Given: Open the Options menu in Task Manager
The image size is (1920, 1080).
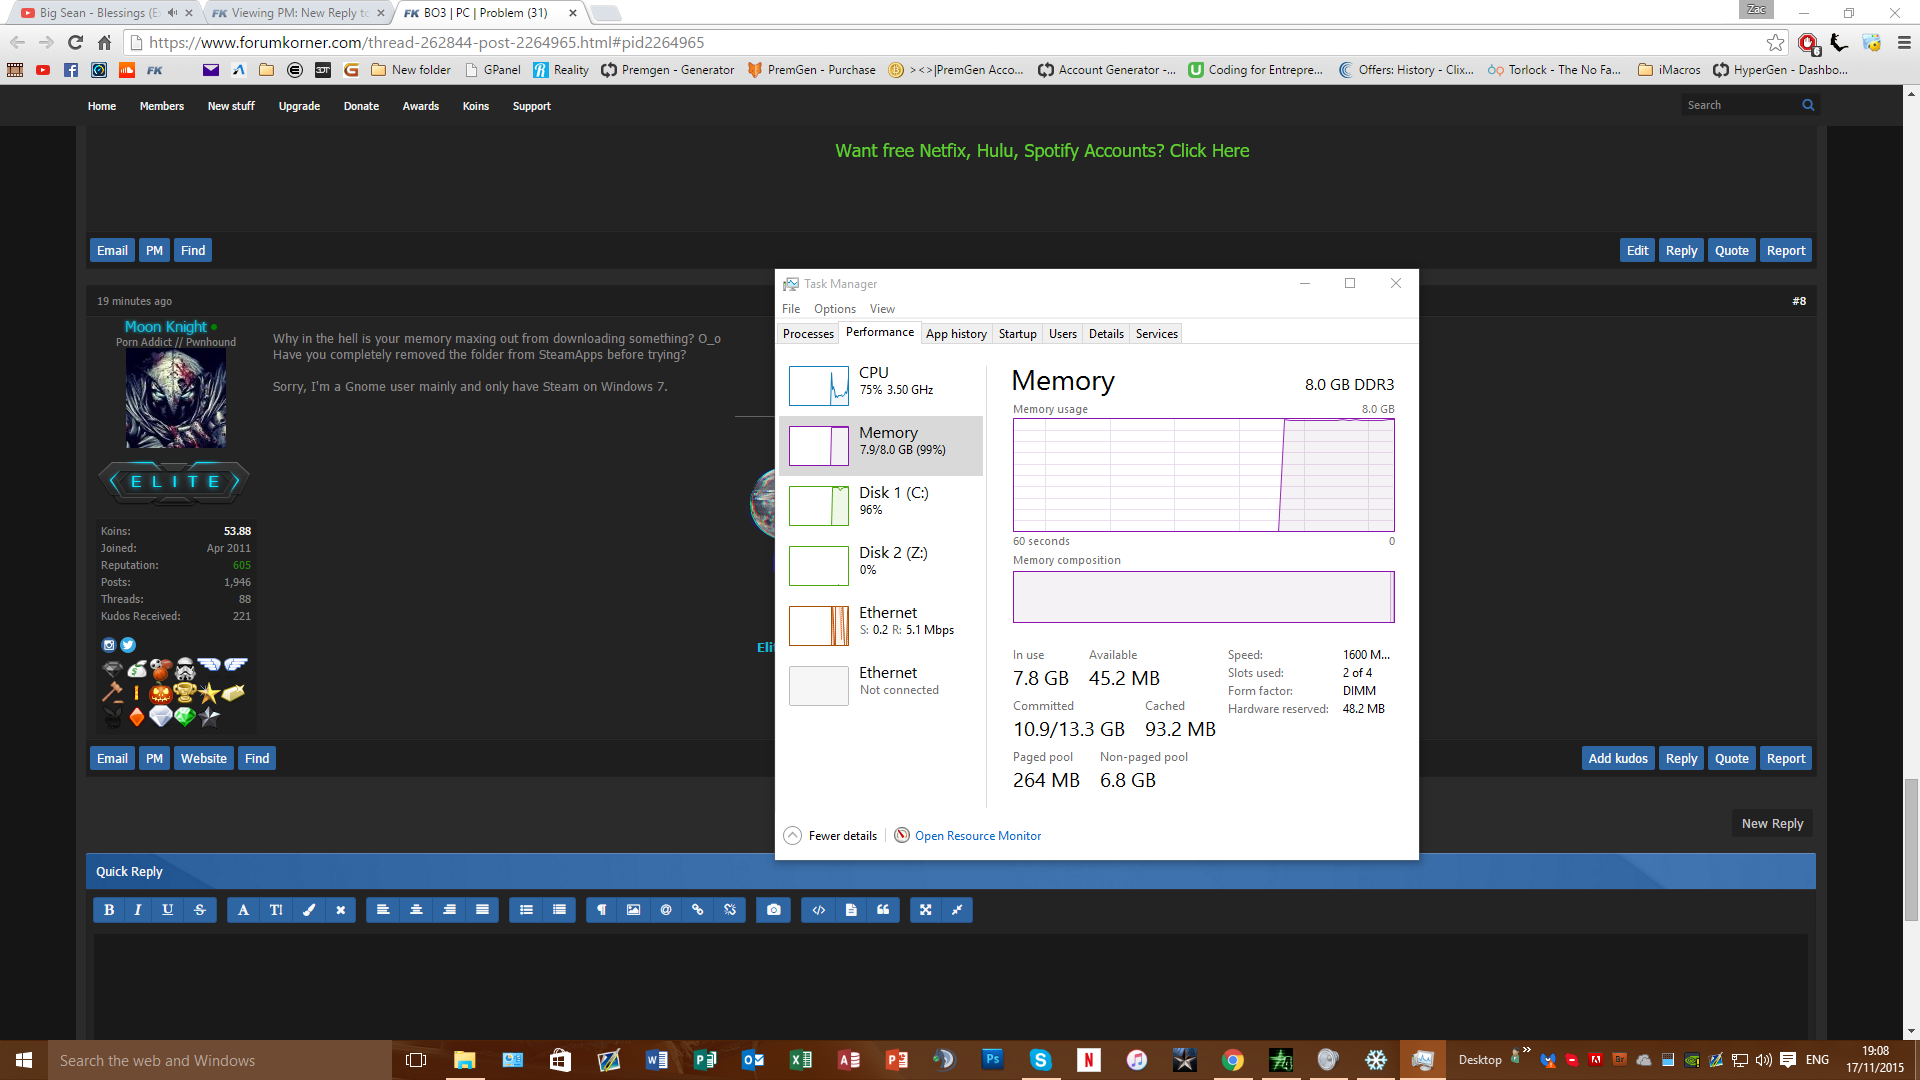Looking at the screenshot, I should point(834,309).
